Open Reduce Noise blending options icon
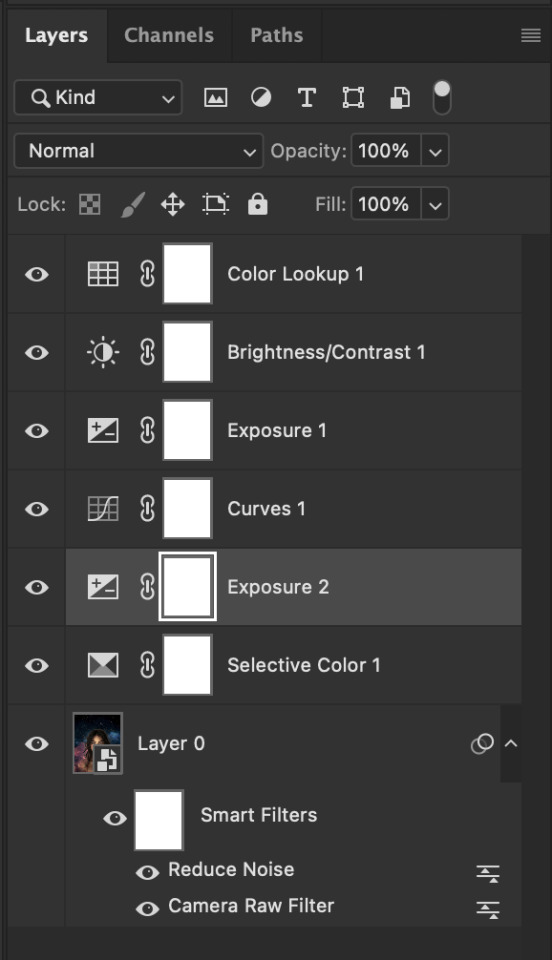Image resolution: width=552 pixels, height=960 pixels. click(488, 874)
